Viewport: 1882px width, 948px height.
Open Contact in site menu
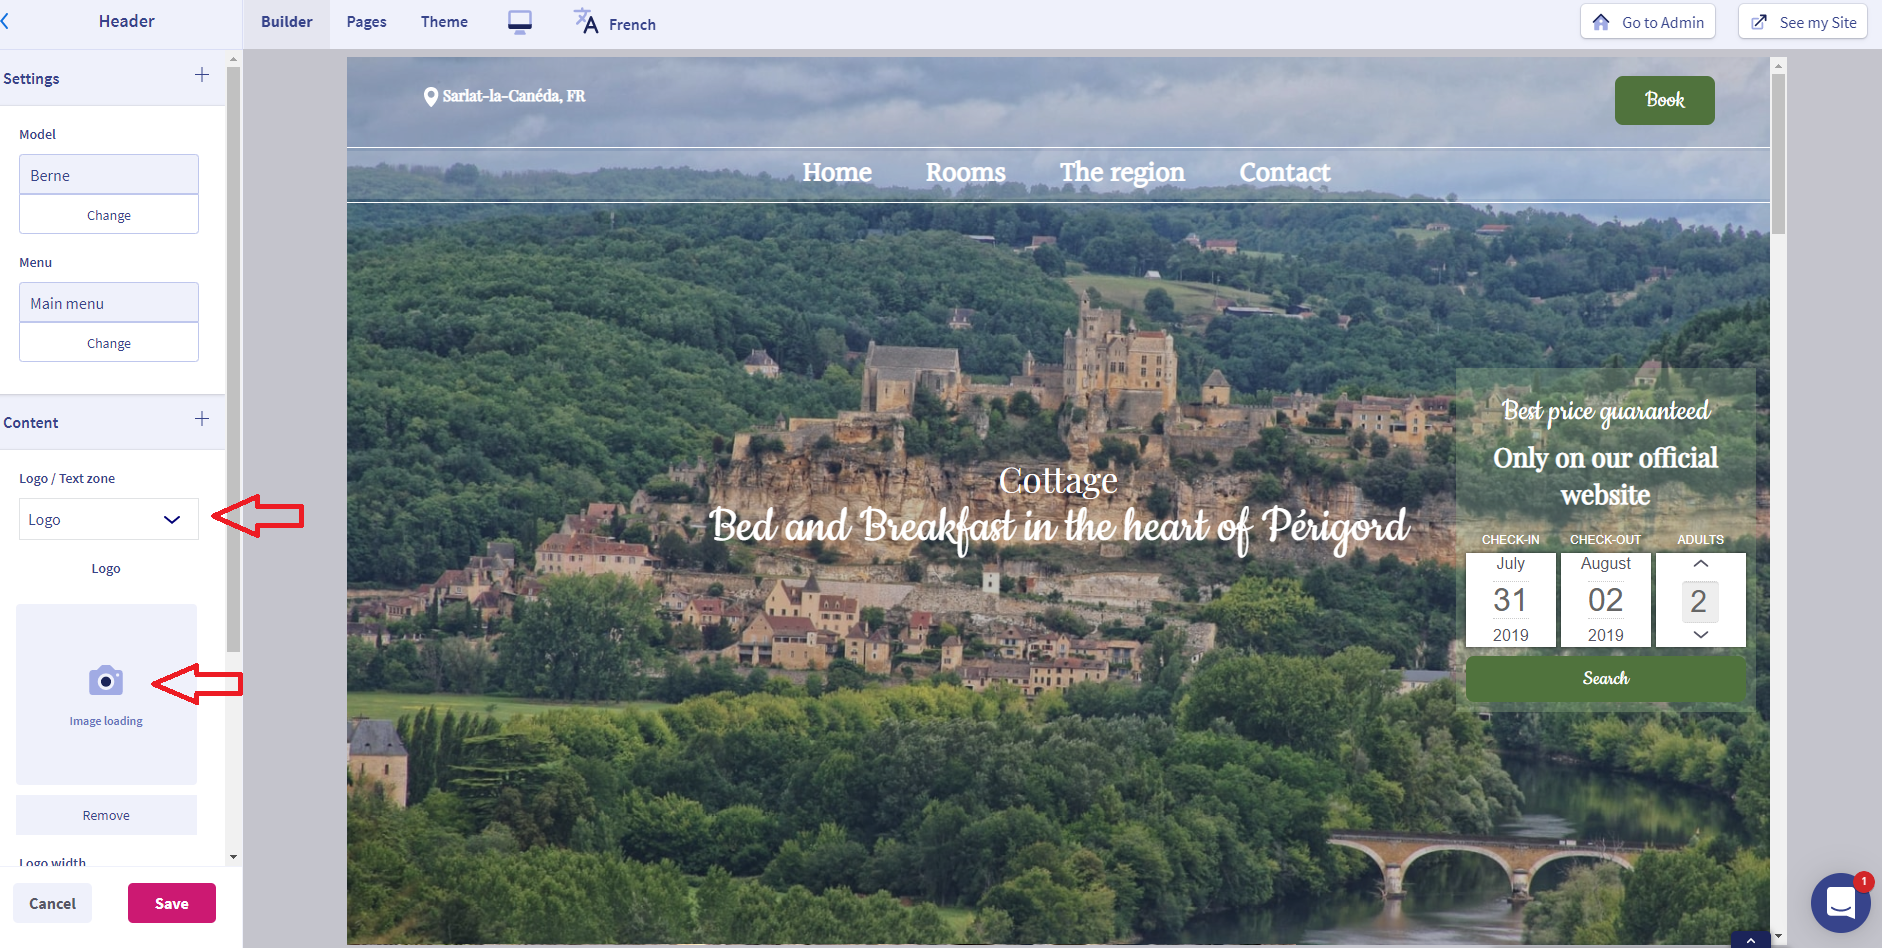pos(1285,172)
